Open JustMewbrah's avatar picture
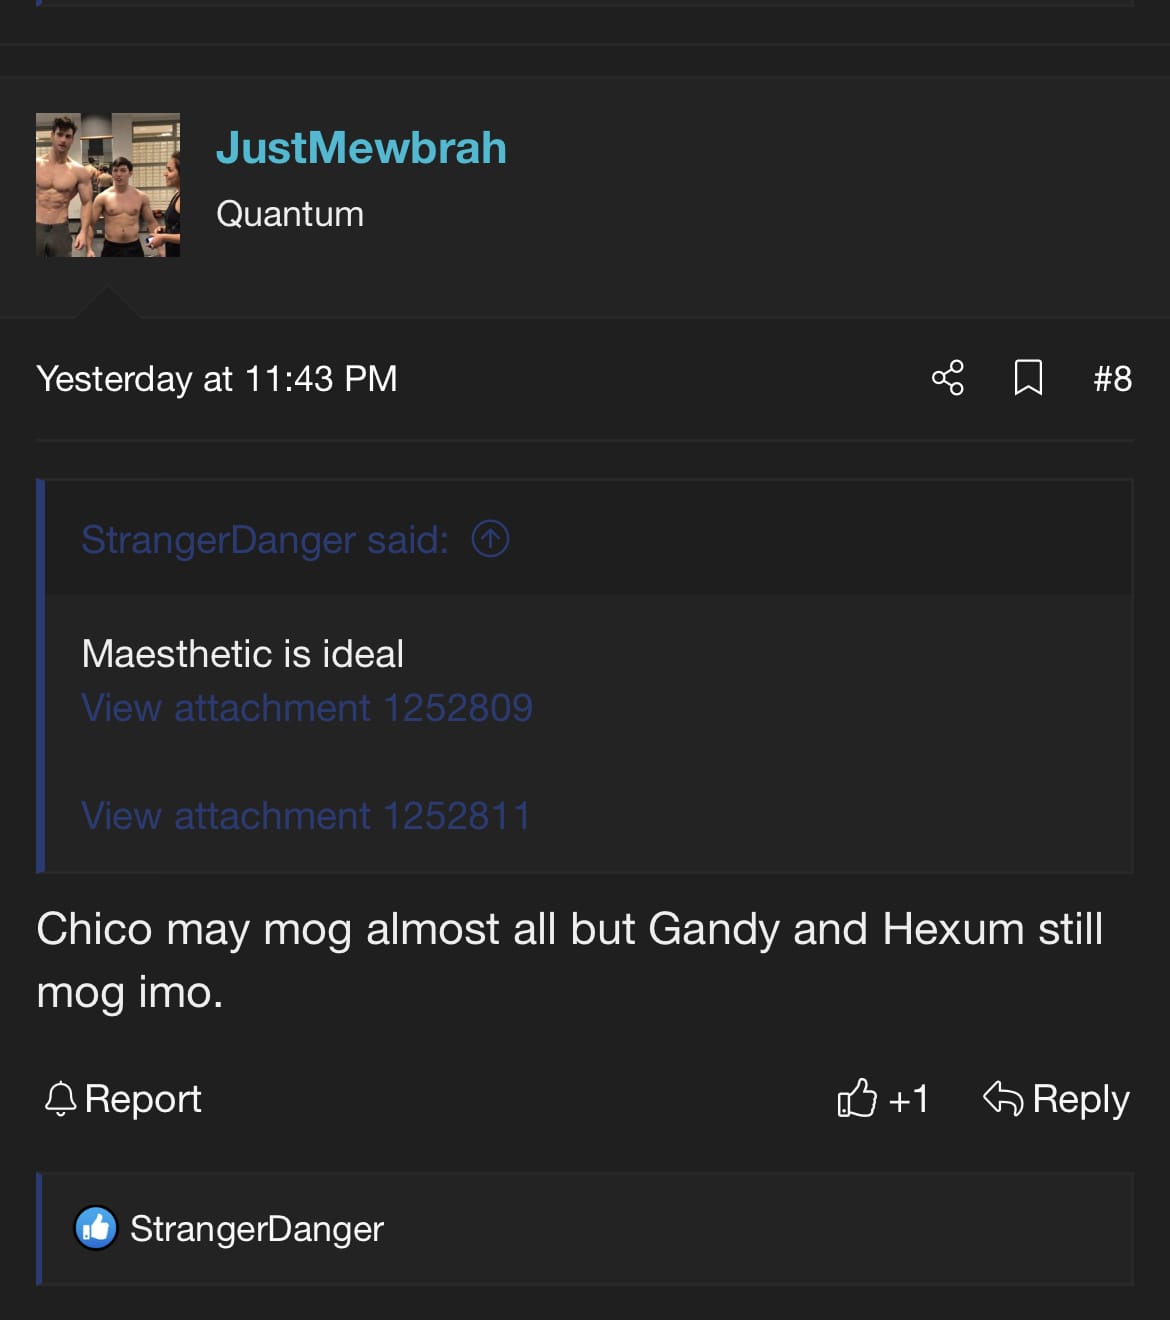 click(108, 185)
